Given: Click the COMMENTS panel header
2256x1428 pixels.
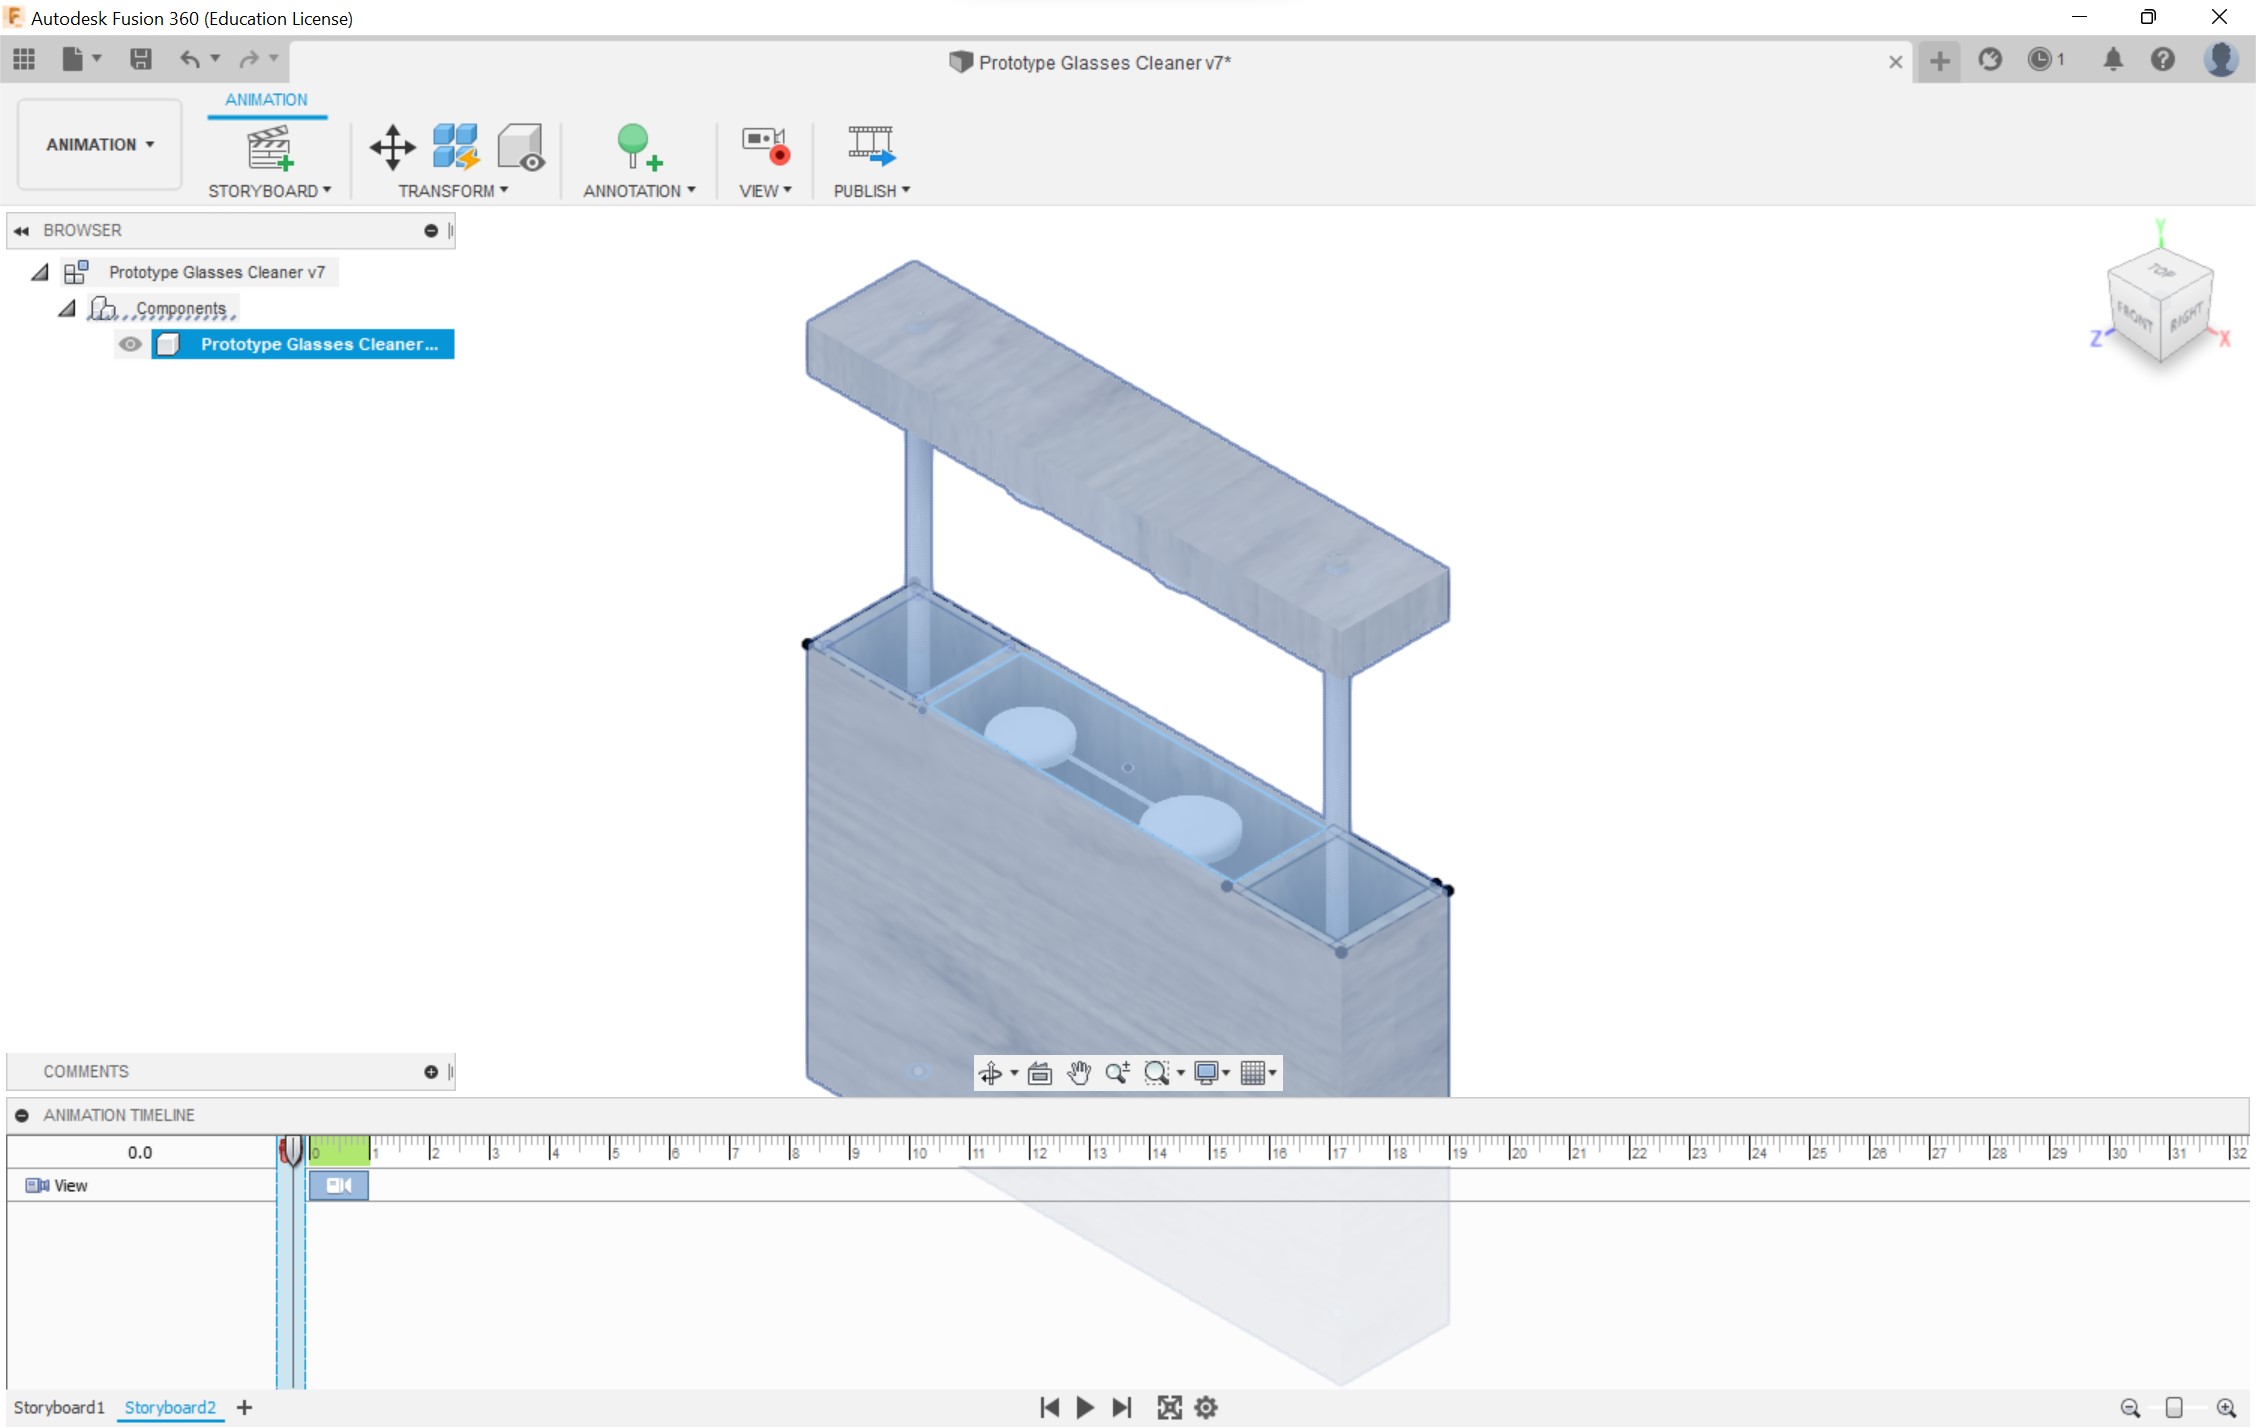Looking at the screenshot, I should [230, 1072].
